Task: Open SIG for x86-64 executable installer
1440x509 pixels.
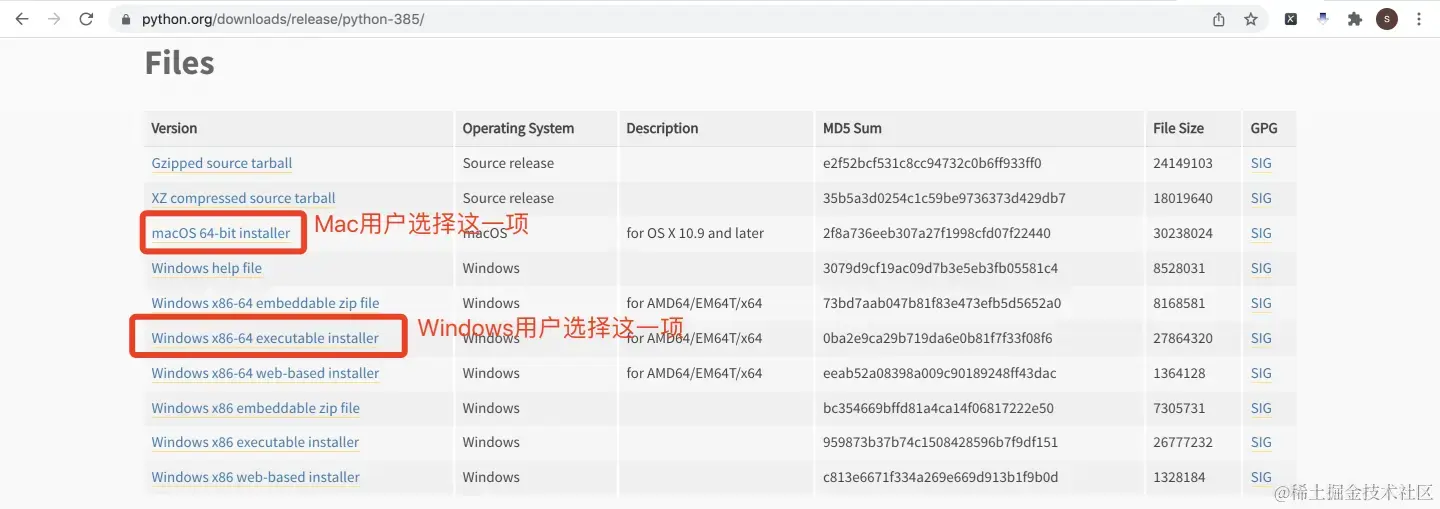Action: pyautogui.click(x=1261, y=338)
